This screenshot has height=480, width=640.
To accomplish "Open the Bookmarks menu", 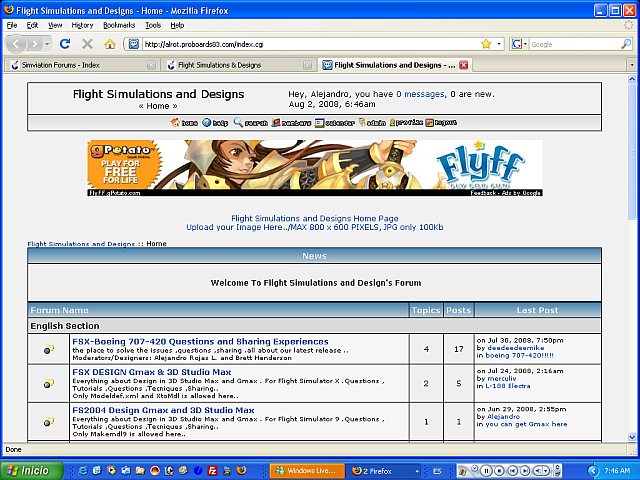I will coord(119,25).
